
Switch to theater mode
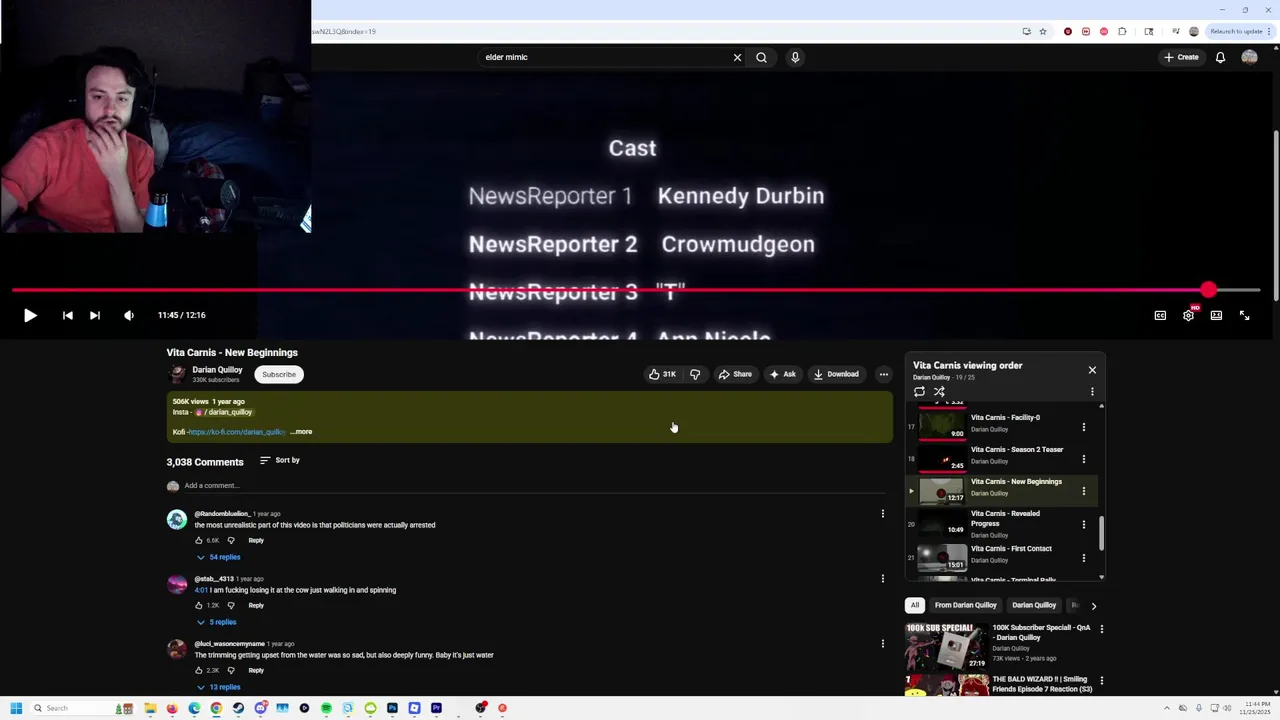tap(1216, 315)
